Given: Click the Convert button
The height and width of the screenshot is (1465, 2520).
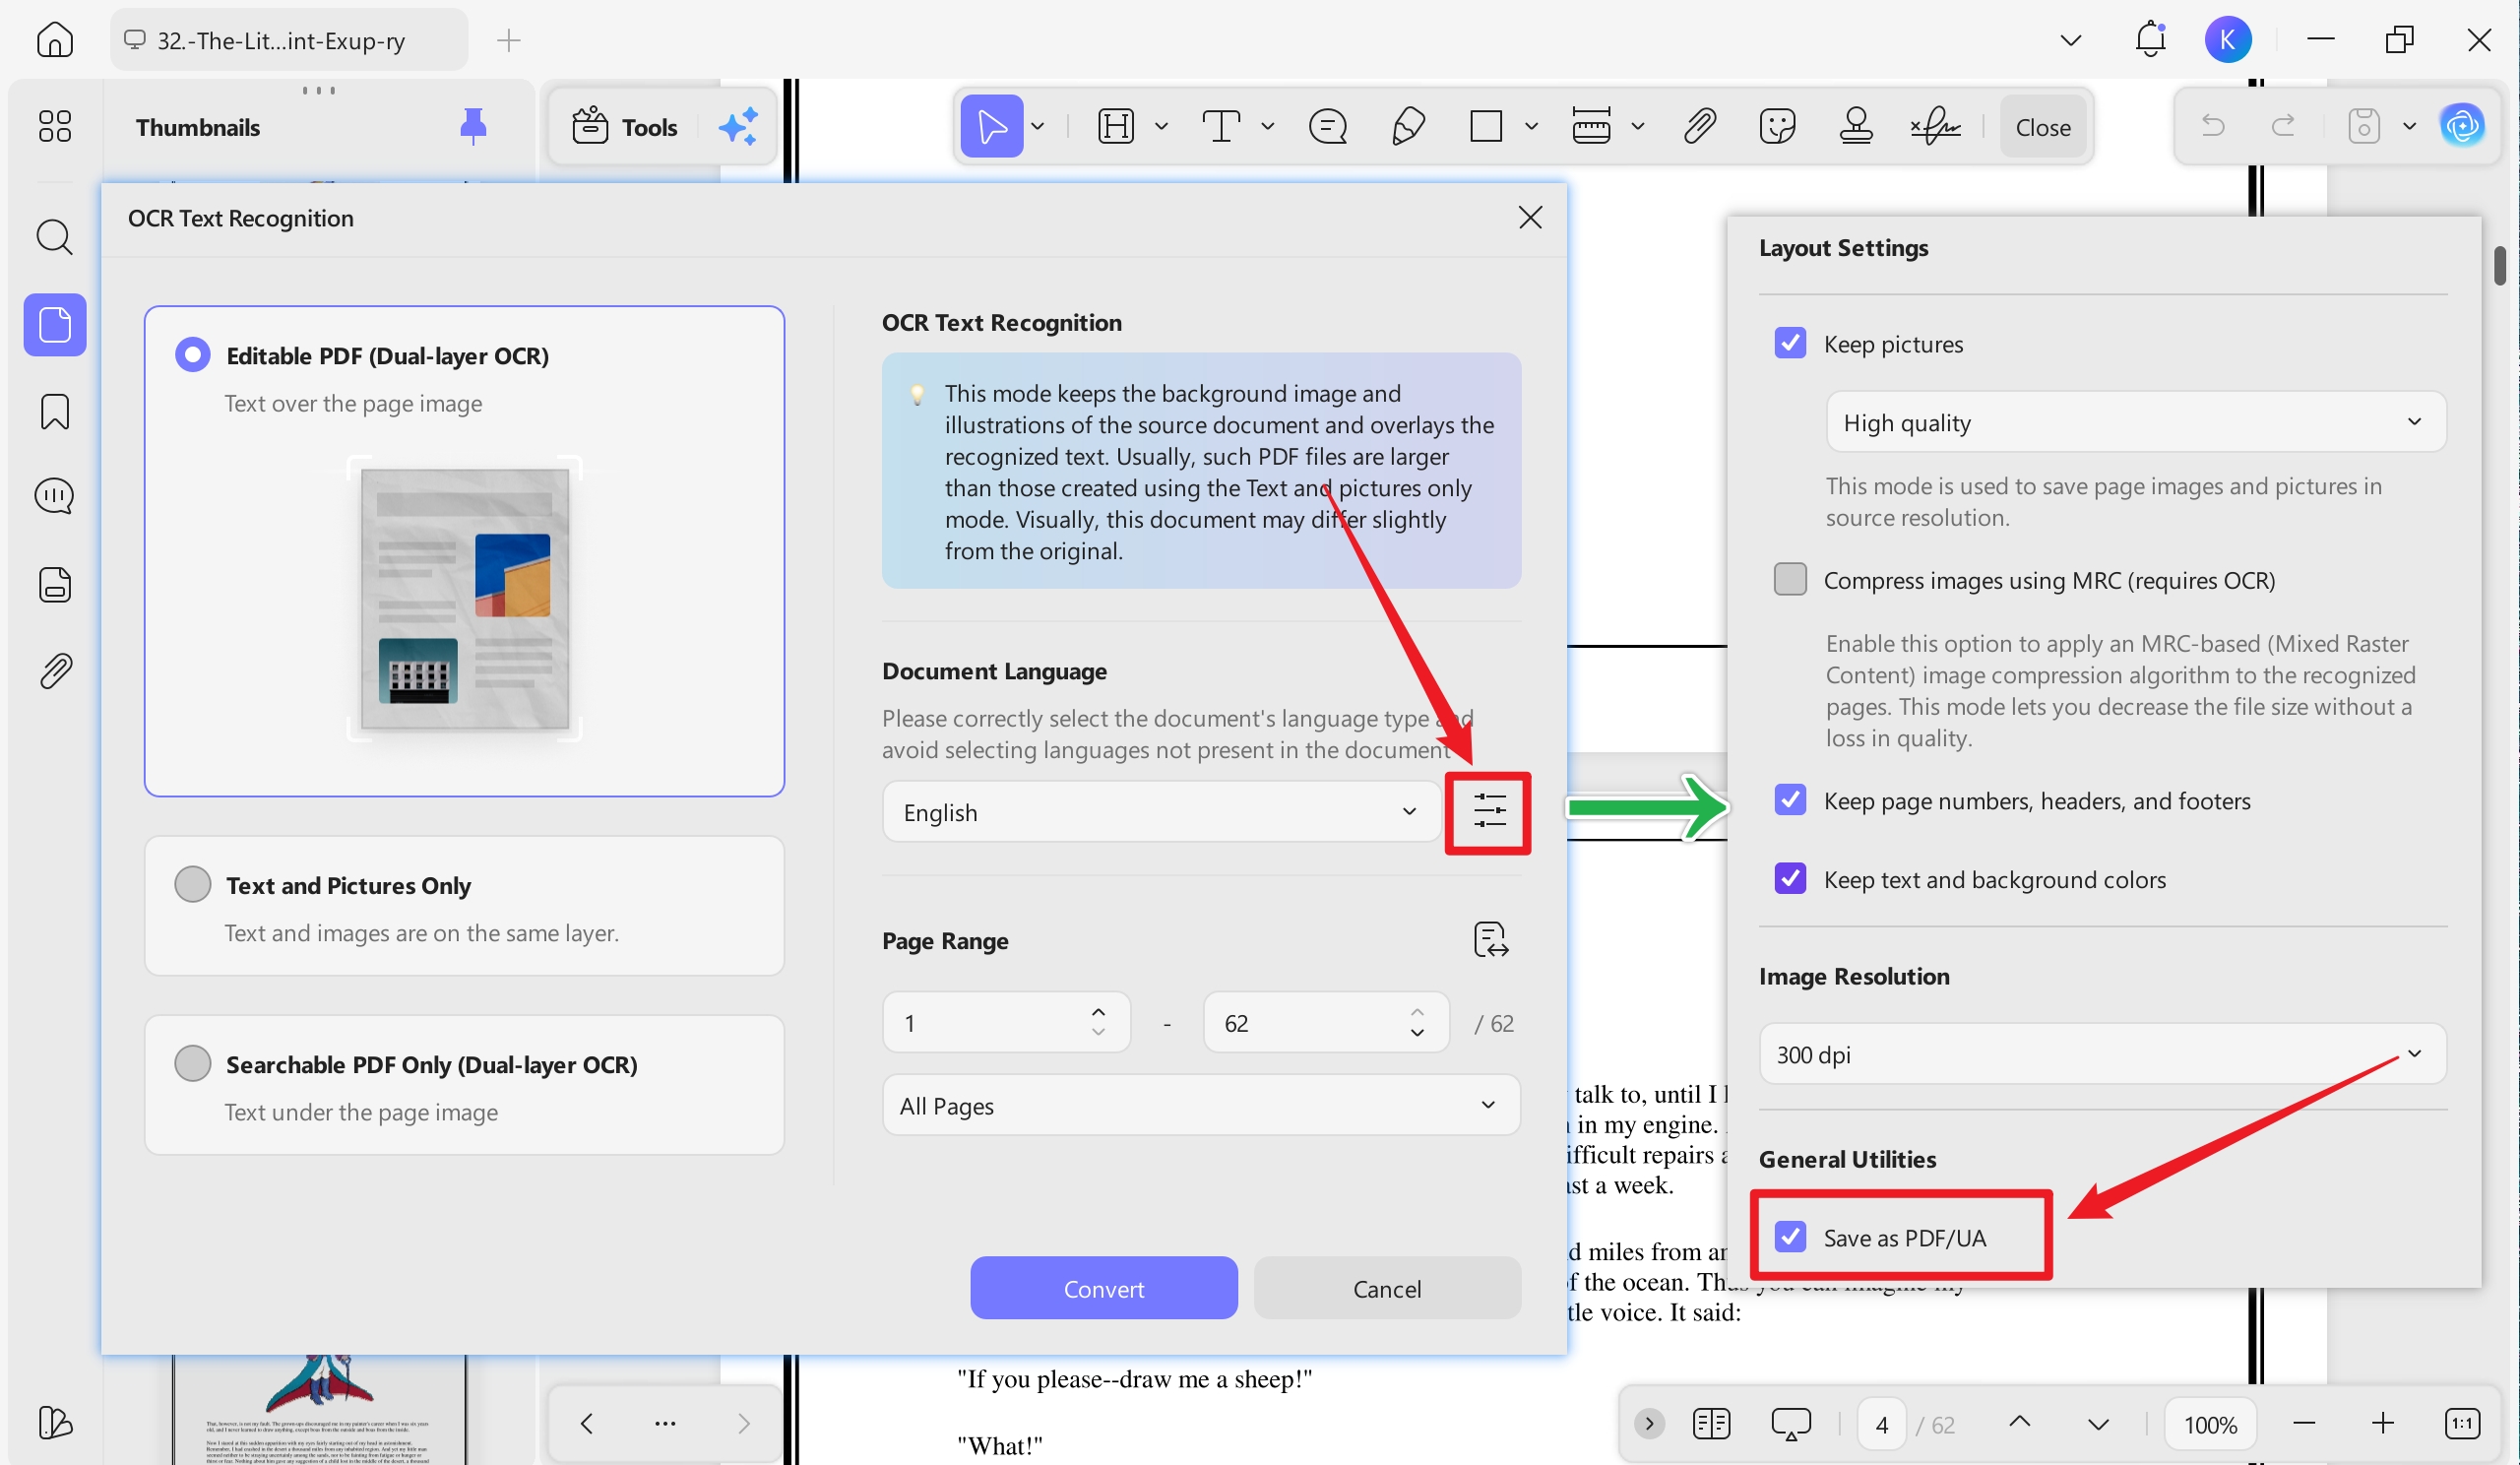Looking at the screenshot, I should coord(1103,1288).
